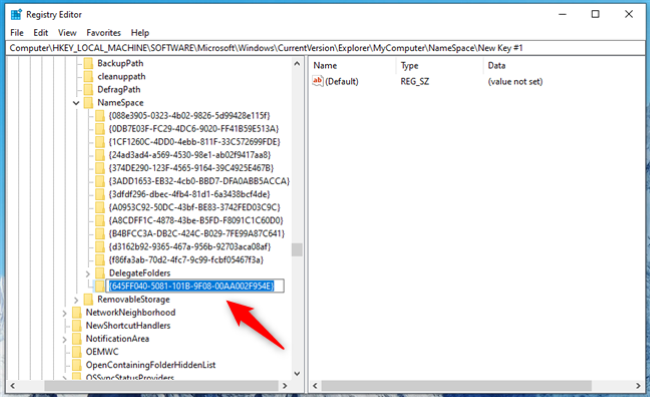Click folder icon of {1CF1260C-4DD0-4ebb-811F-33C572699FDE}
The image size is (650, 397).
click(100, 142)
